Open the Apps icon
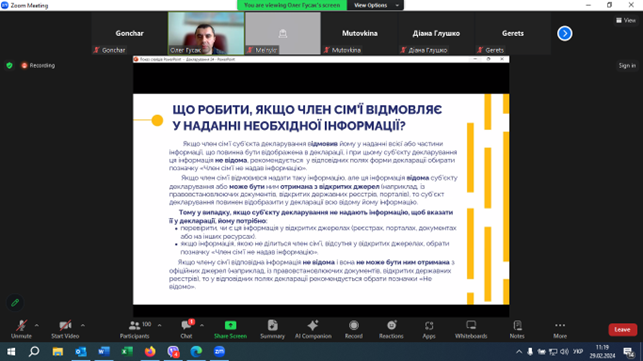 (429, 329)
